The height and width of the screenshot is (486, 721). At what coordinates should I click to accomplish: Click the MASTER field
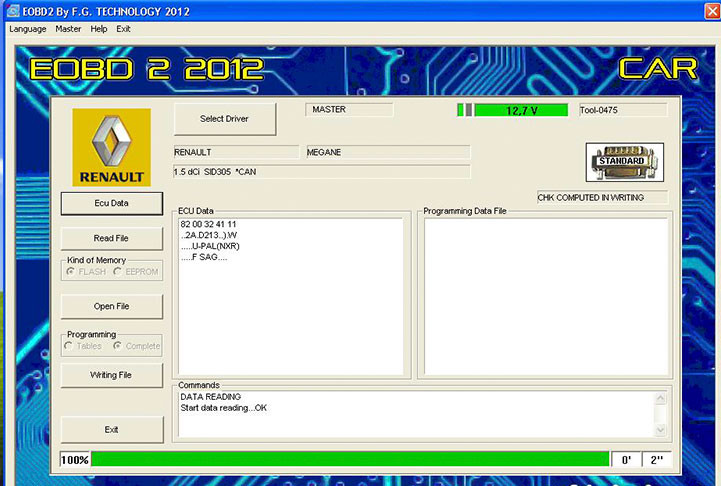(x=349, y=109)
